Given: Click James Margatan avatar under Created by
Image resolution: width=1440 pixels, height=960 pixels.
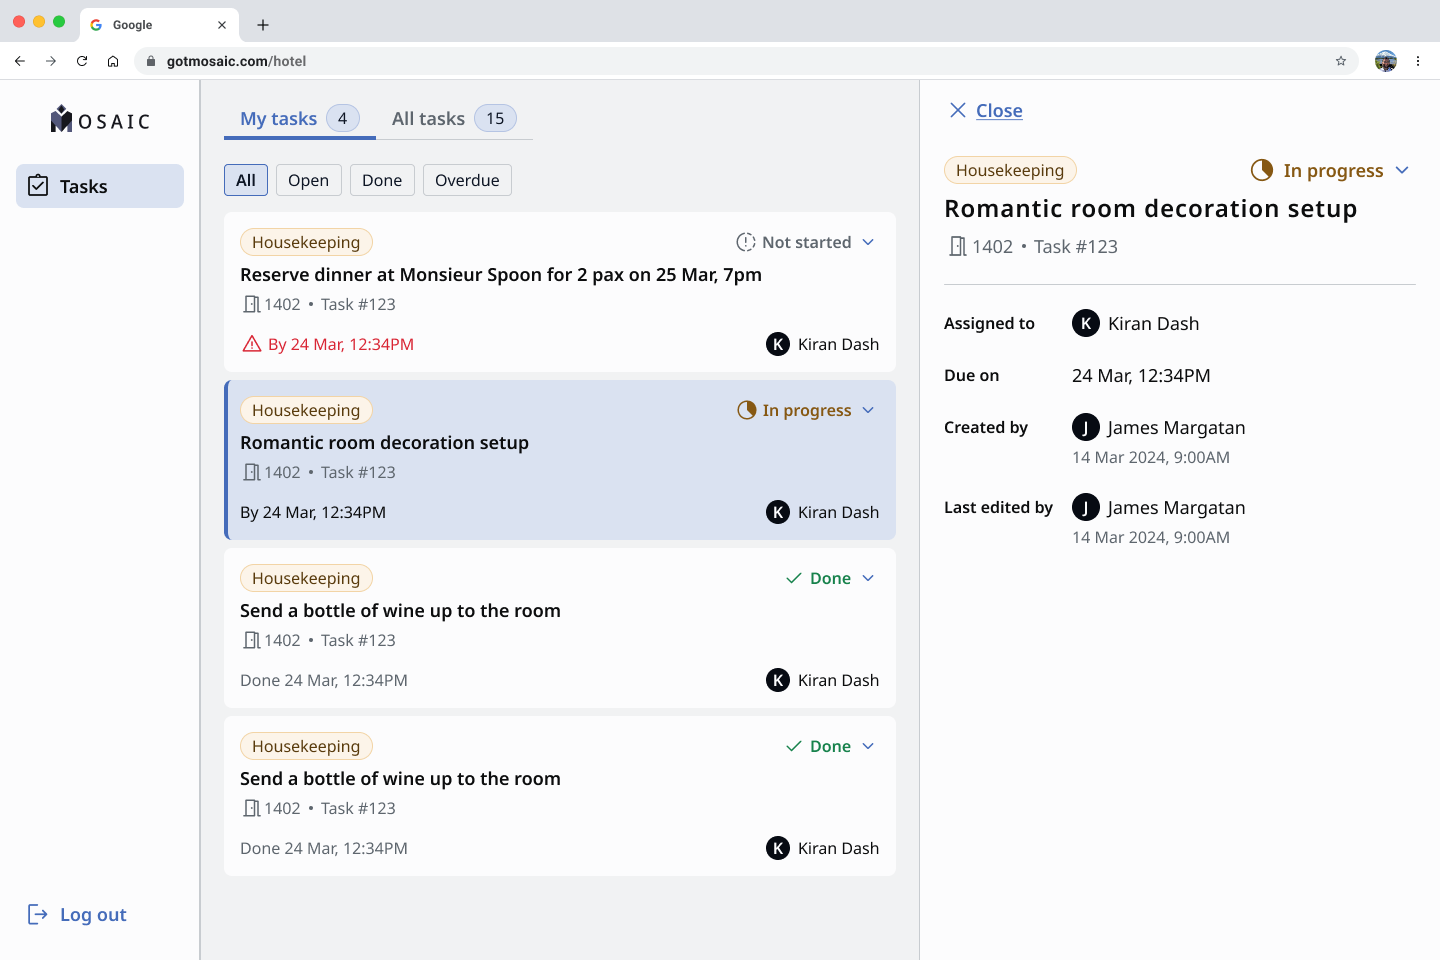Looking at the screenshot, I should [x=1086, y=427].
